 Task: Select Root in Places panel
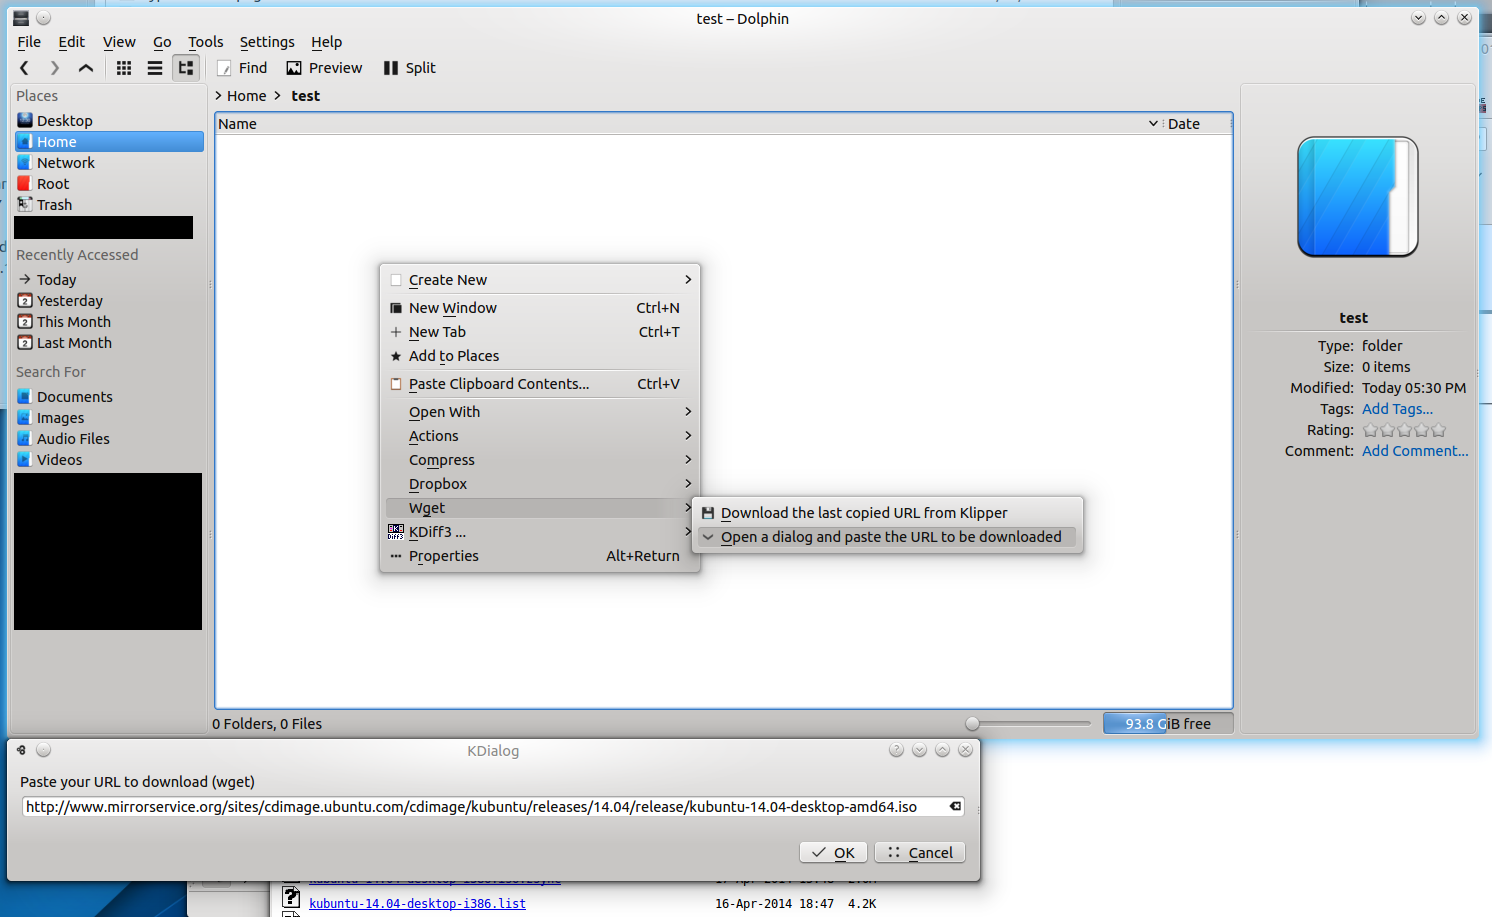tap(109, 183)
